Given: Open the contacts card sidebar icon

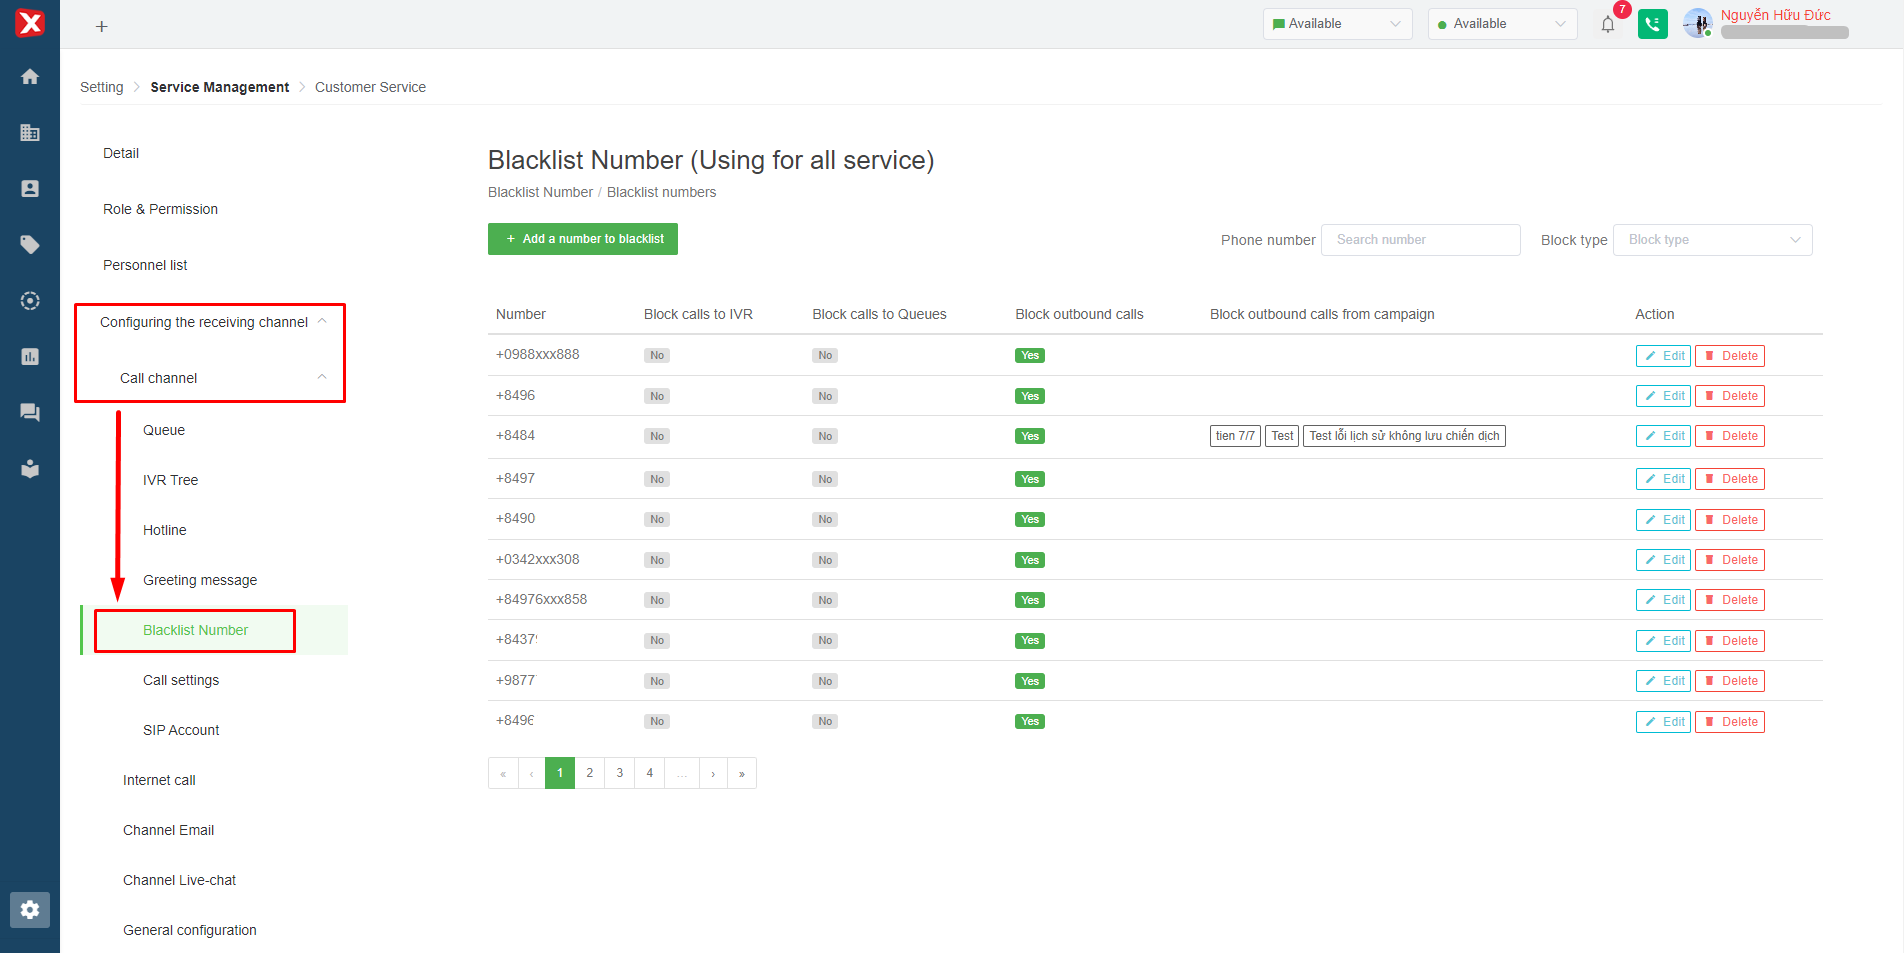Looking at the screenshot, I should pyautogui.click(x=30, y=189).
